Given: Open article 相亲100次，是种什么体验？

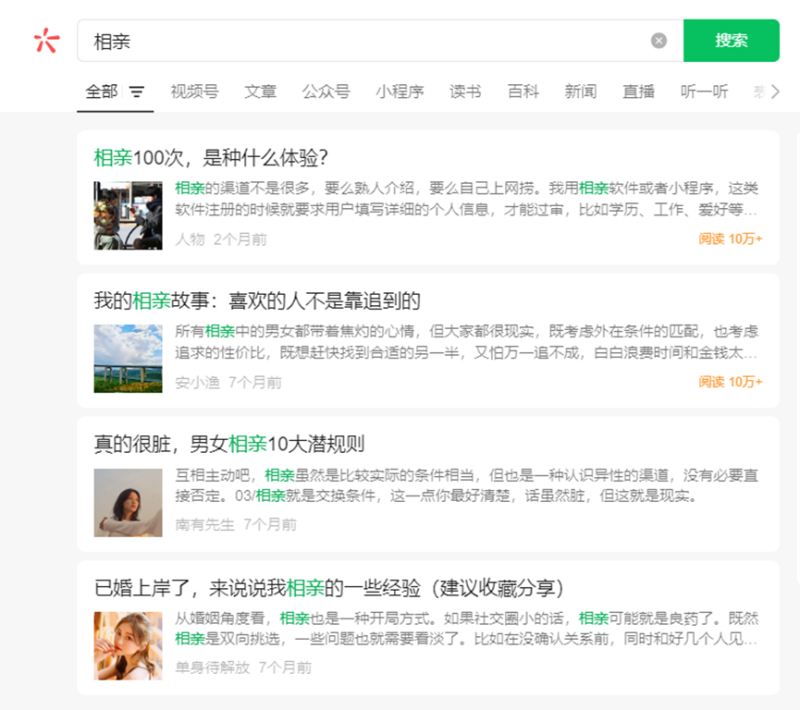Looking at the screenshot, I should [x=211, y=157].
